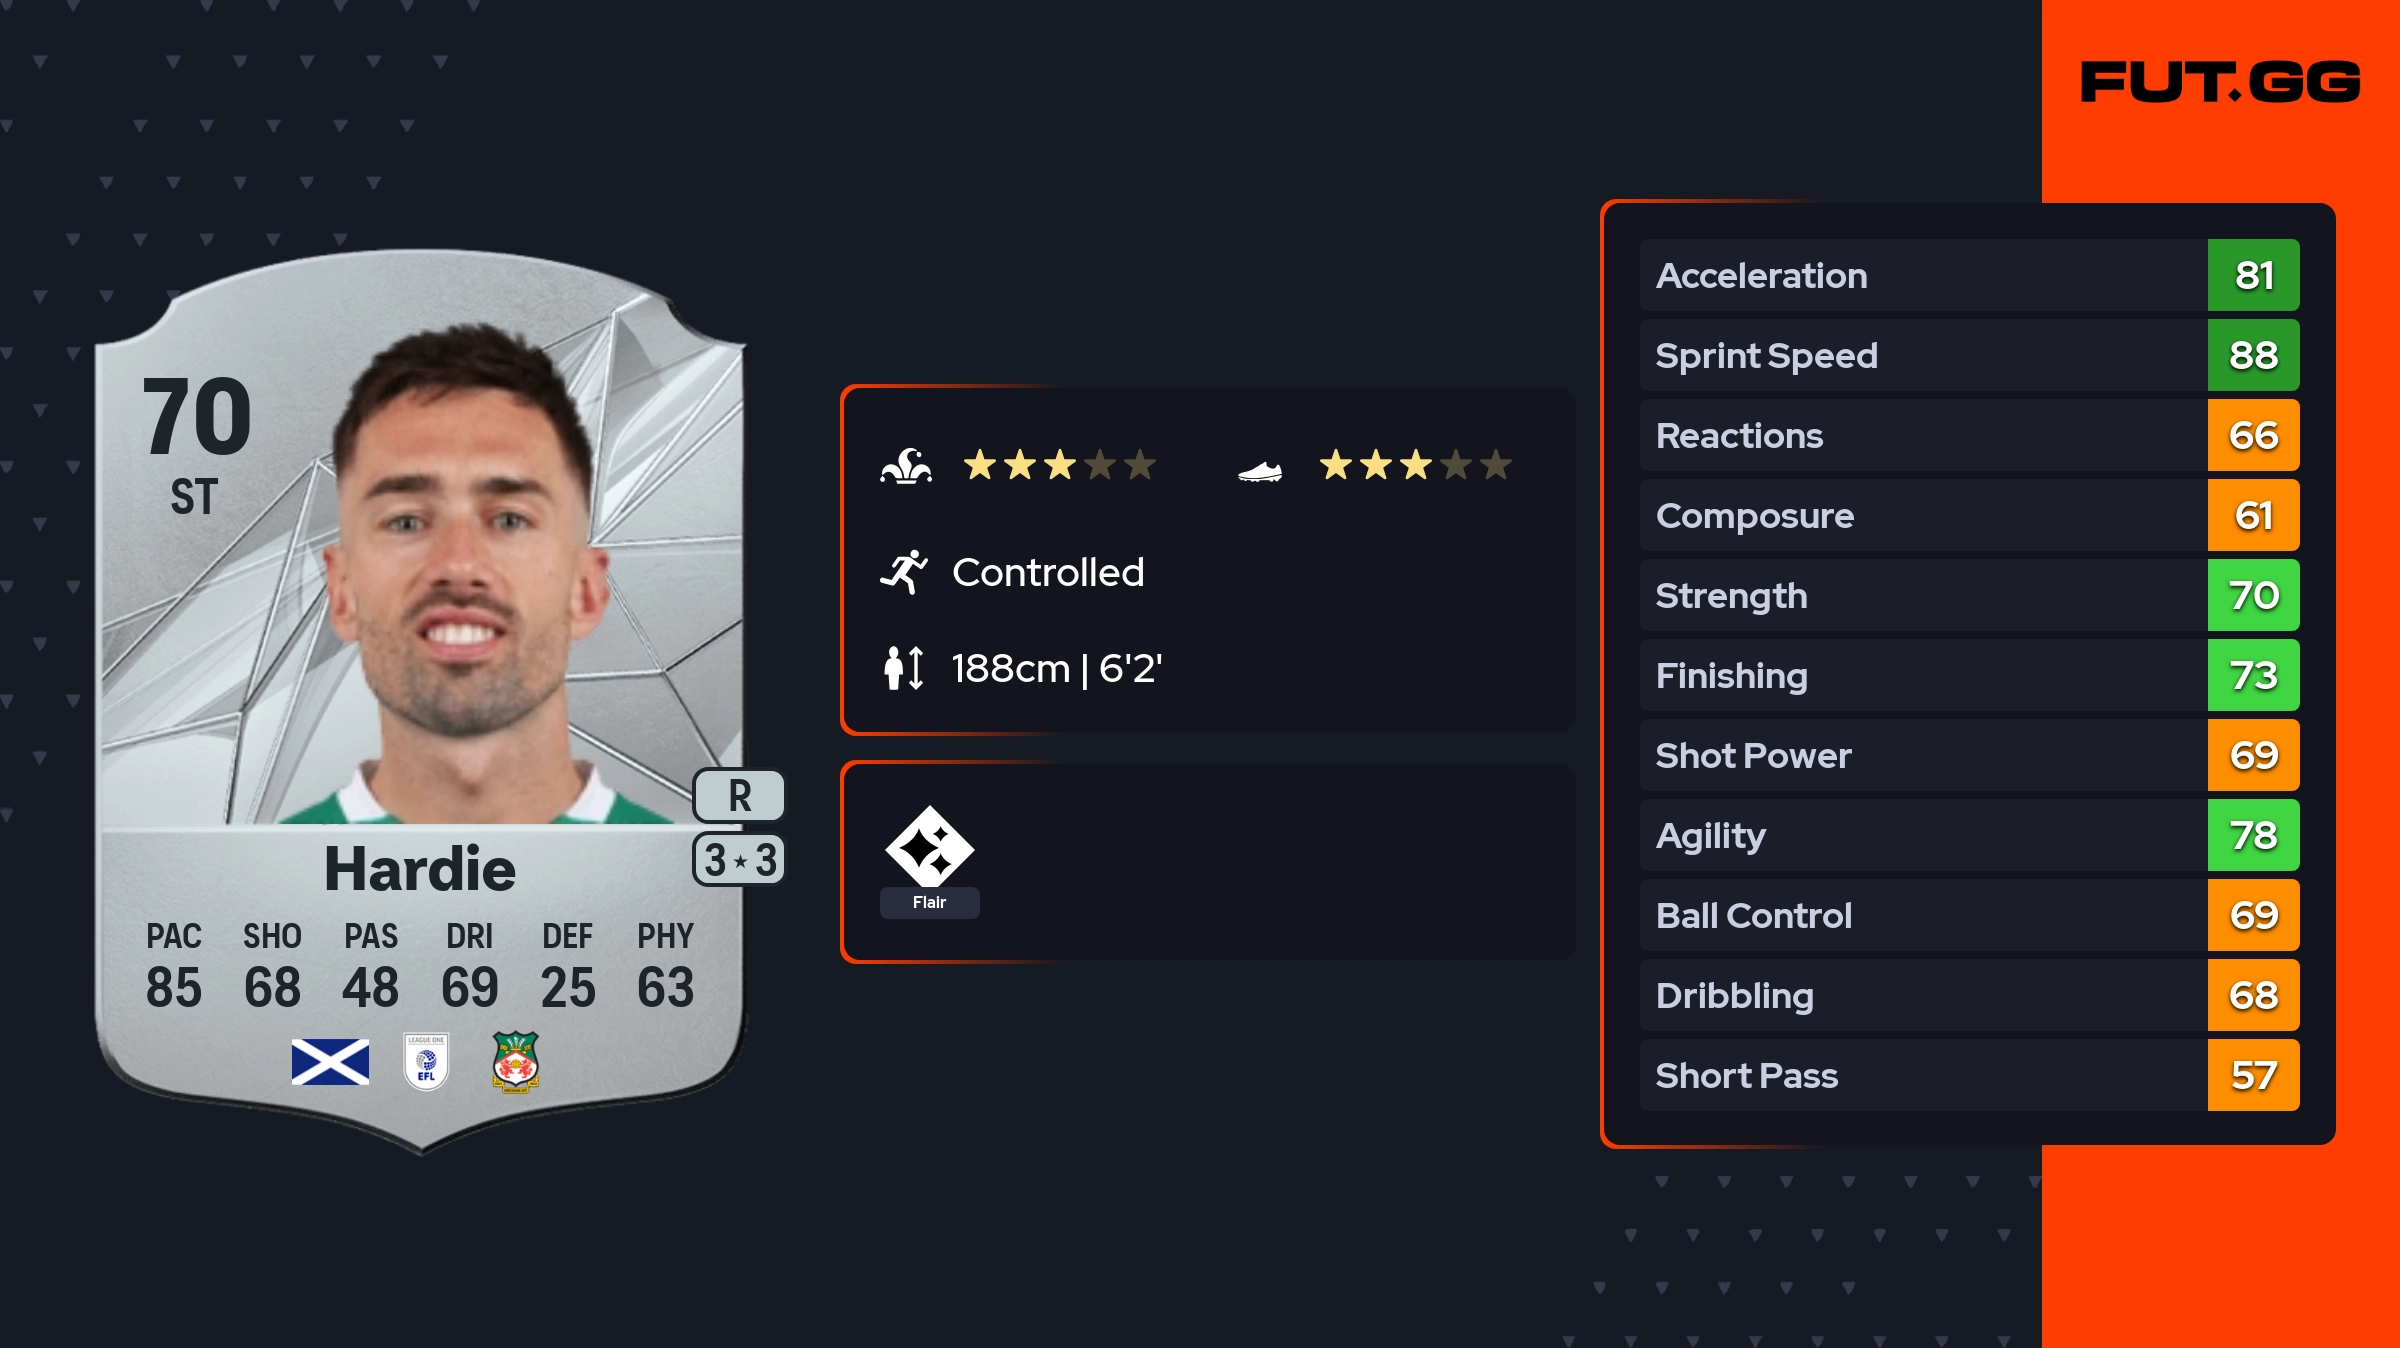
Task: Click the R preferred foot badge
Action: 739,796
